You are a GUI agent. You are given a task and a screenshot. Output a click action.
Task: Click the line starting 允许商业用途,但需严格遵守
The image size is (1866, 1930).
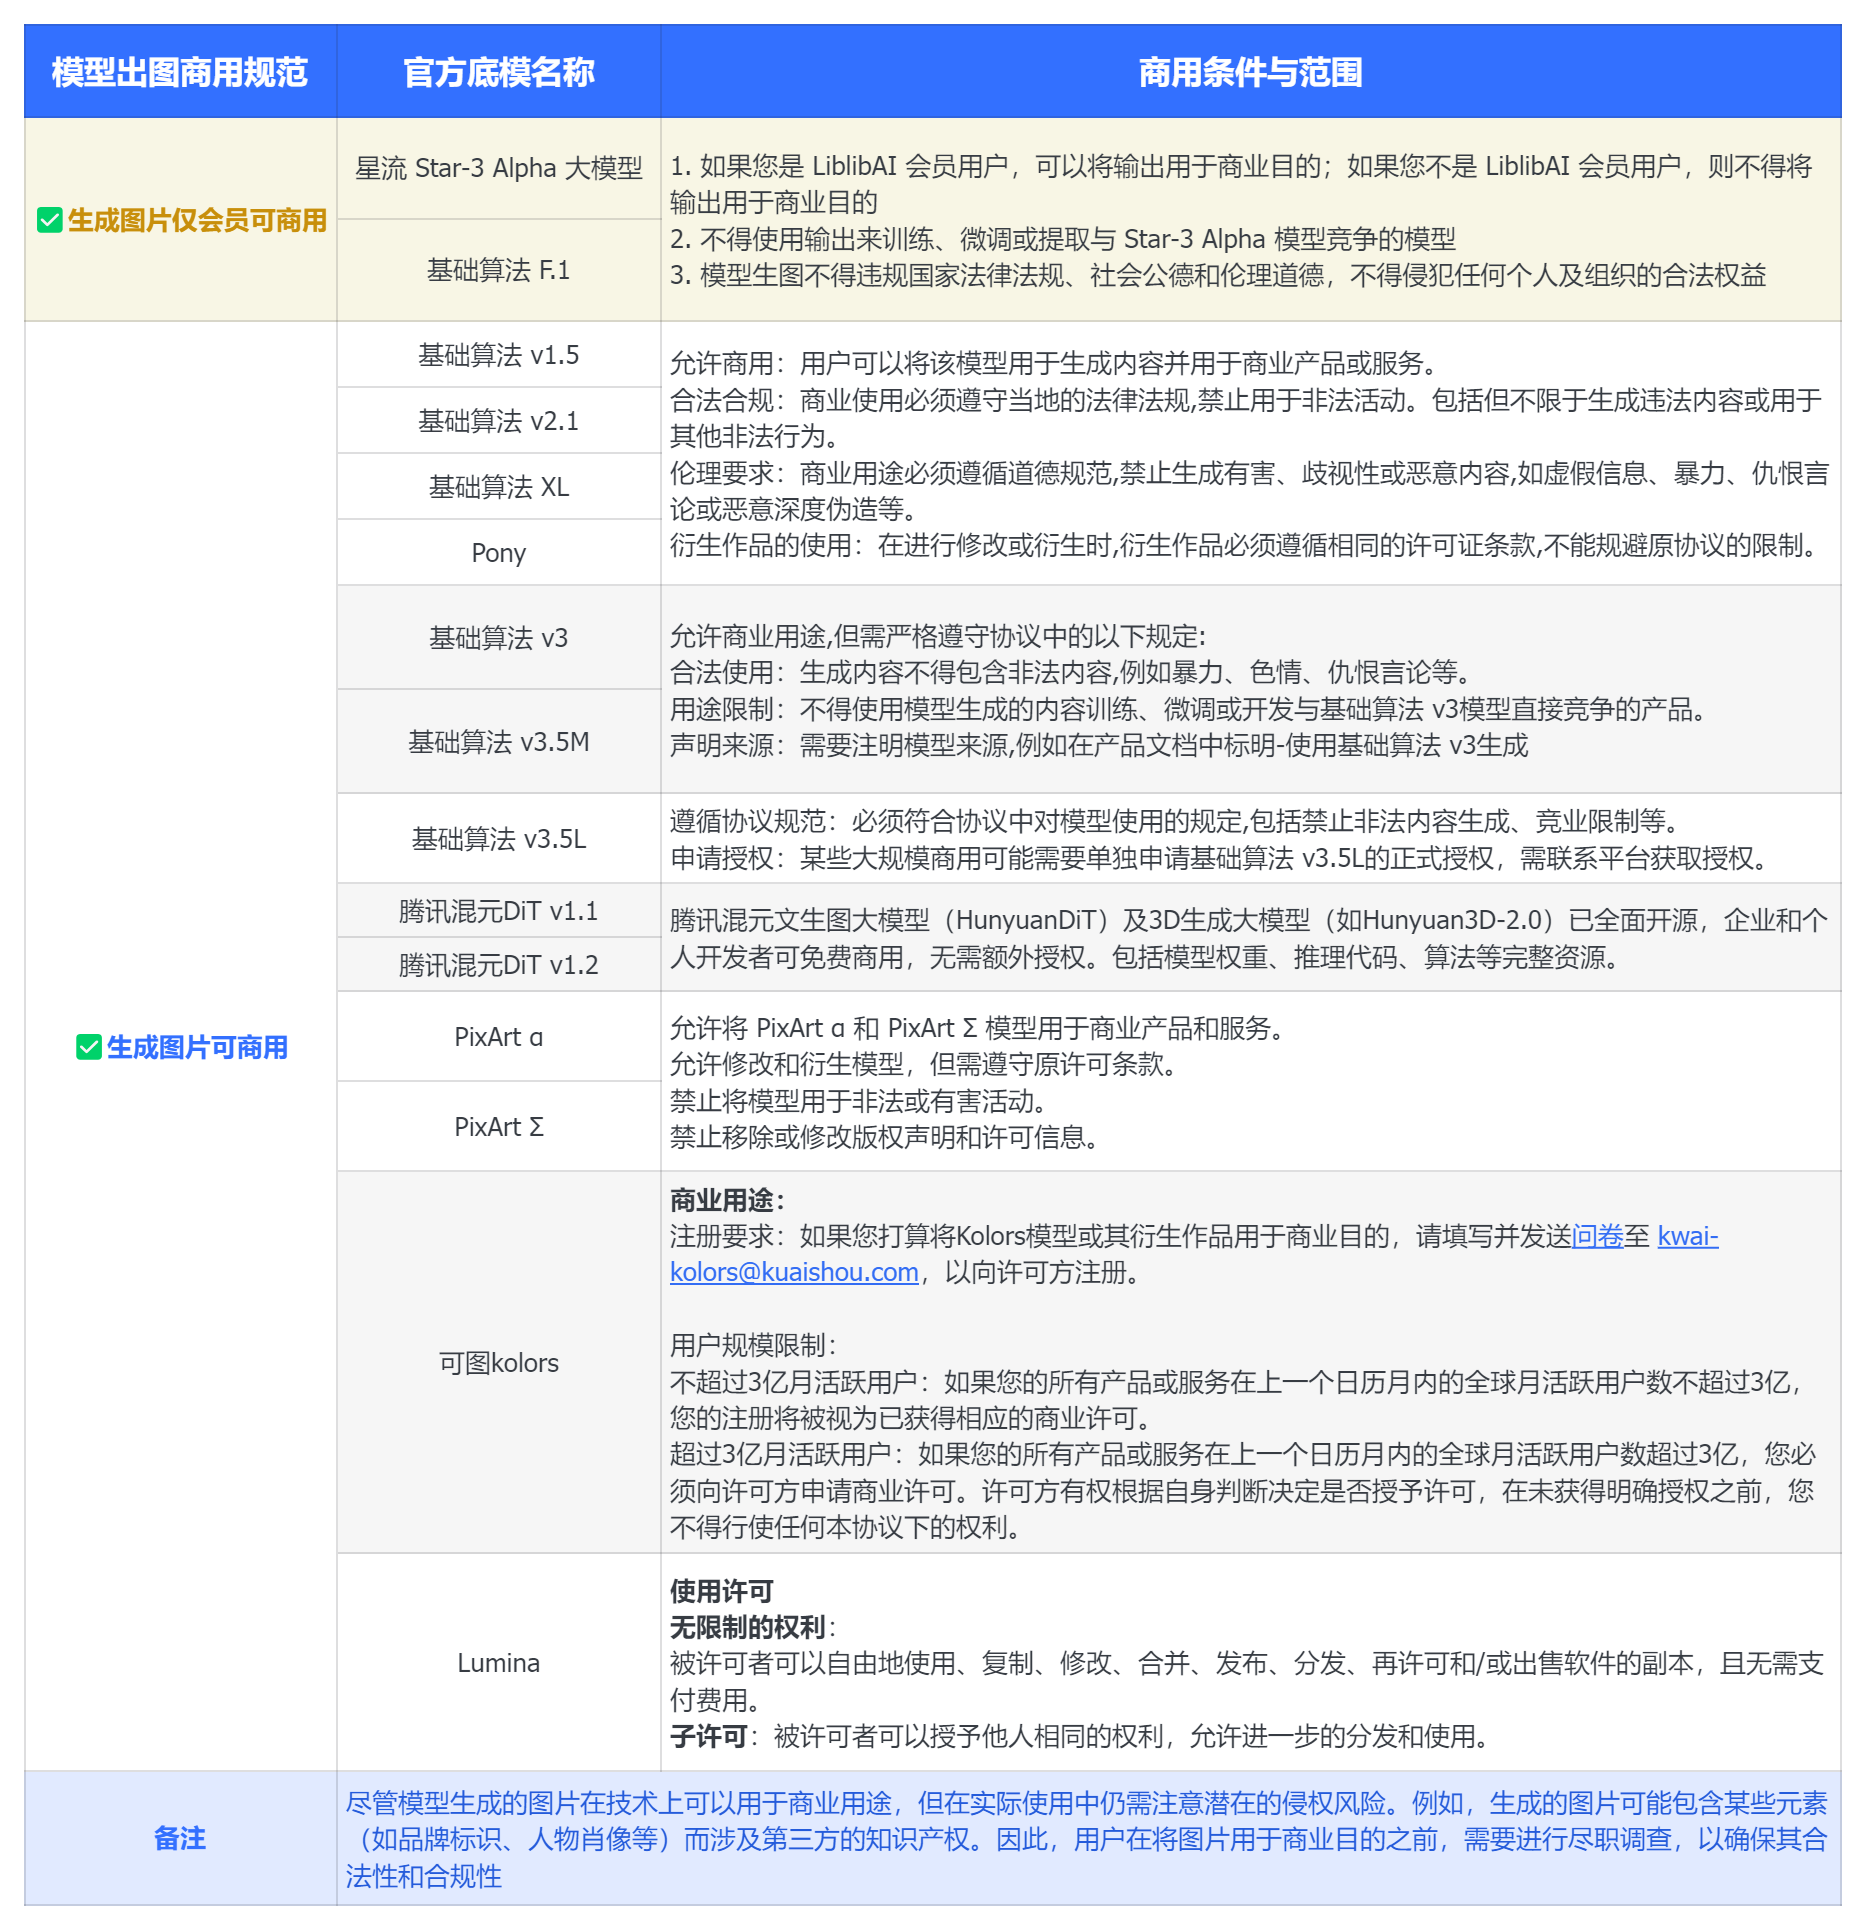[x=938, y=636]
